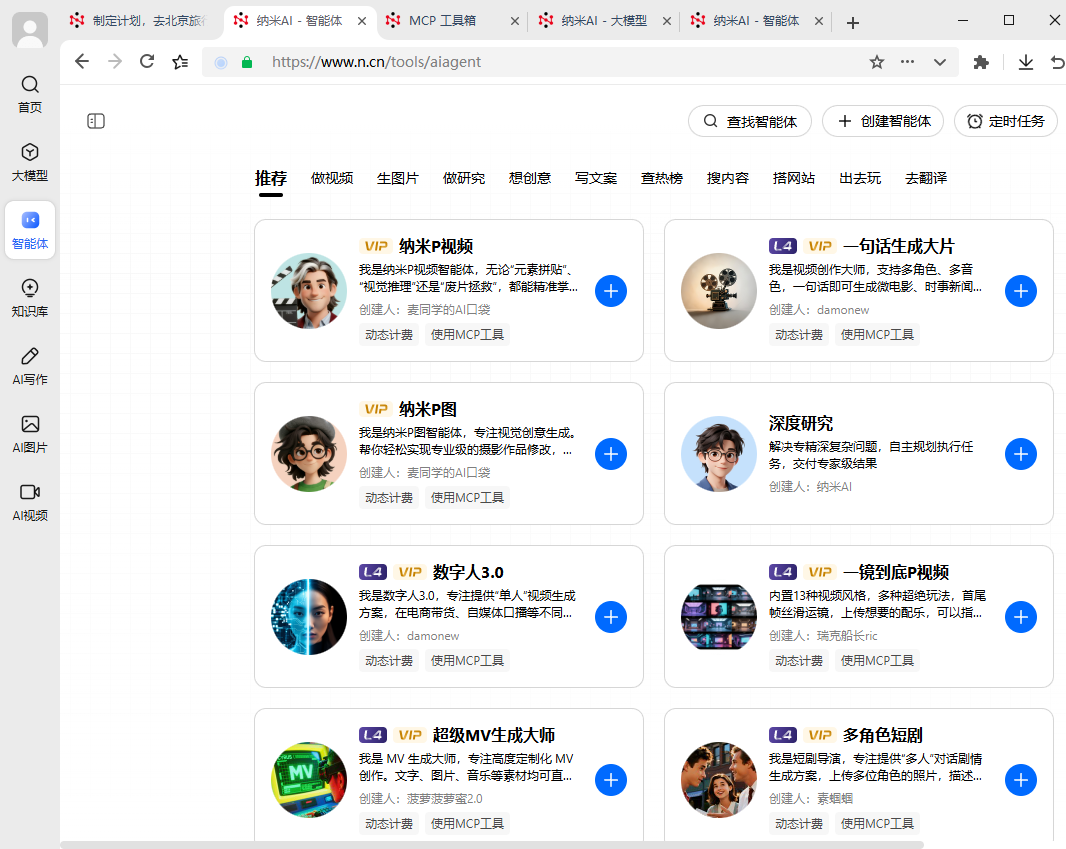Click 动态计费 tag on 纳米P图 card
Screen dimensions: 1066x849
pyautogui.click(x=389, y=498)
